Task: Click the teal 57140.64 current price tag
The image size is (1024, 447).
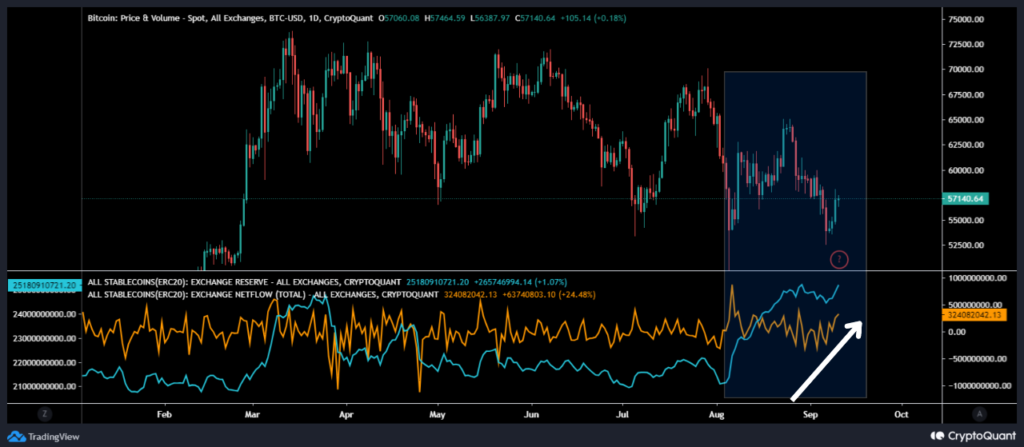Action: coord(967,199)
